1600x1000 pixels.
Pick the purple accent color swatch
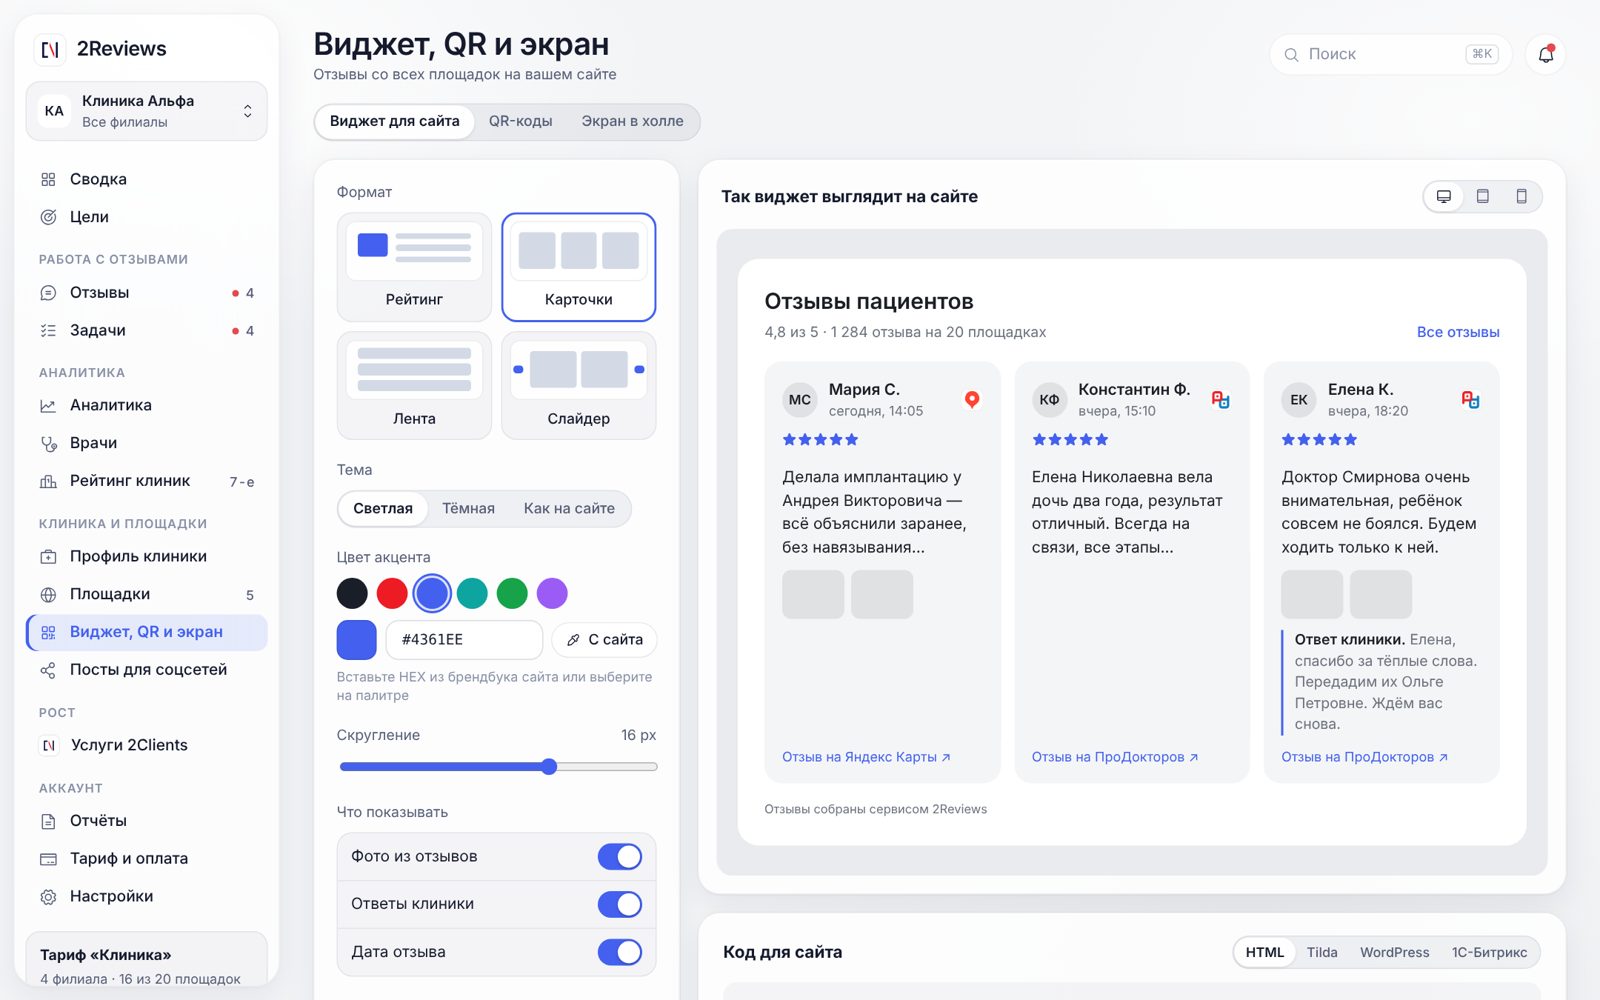552,593
